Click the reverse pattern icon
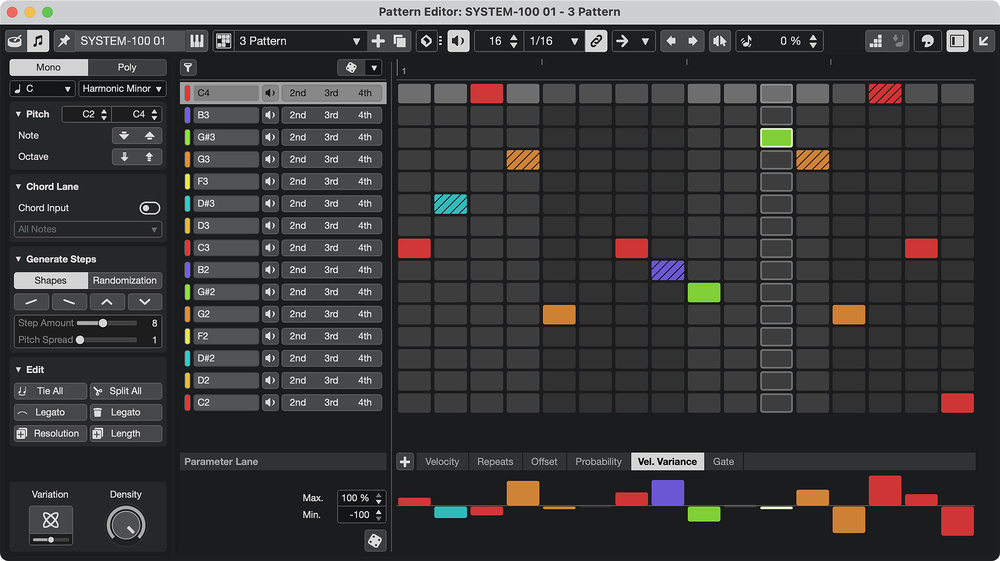Image resolution: width=1000 pixels, height=561 pixels. pos(719,41)
